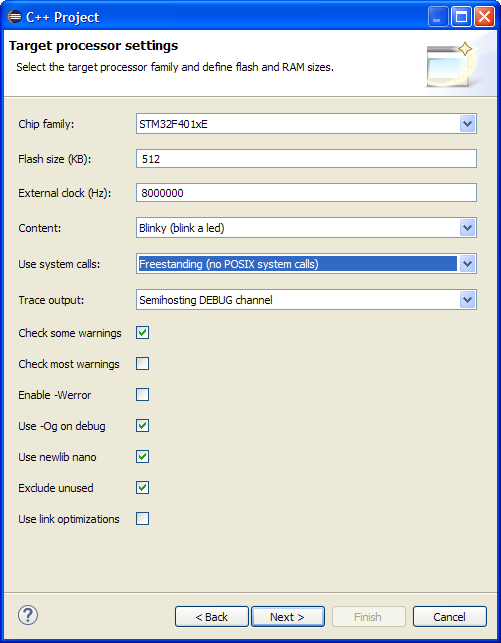This screenshot has width=501, height=643.
Task: Expand the Content dropdown arrow
Action: point(467,228)
